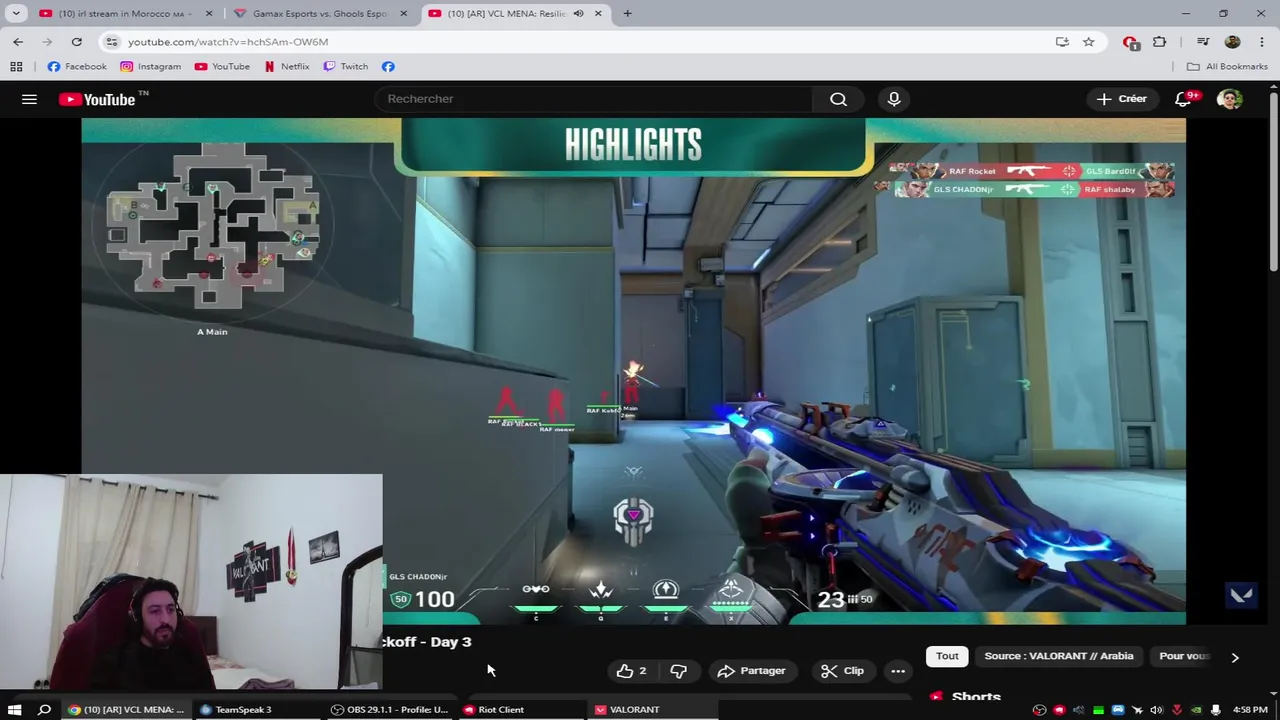1280x720 pixels.
Task: Share the video via Partager
Action: 751,671
